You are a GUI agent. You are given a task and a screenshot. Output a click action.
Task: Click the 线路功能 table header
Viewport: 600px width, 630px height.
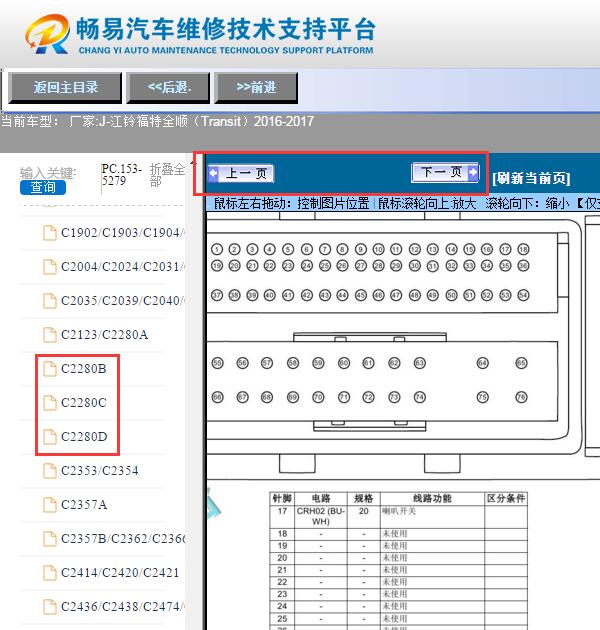click(432, 499)
